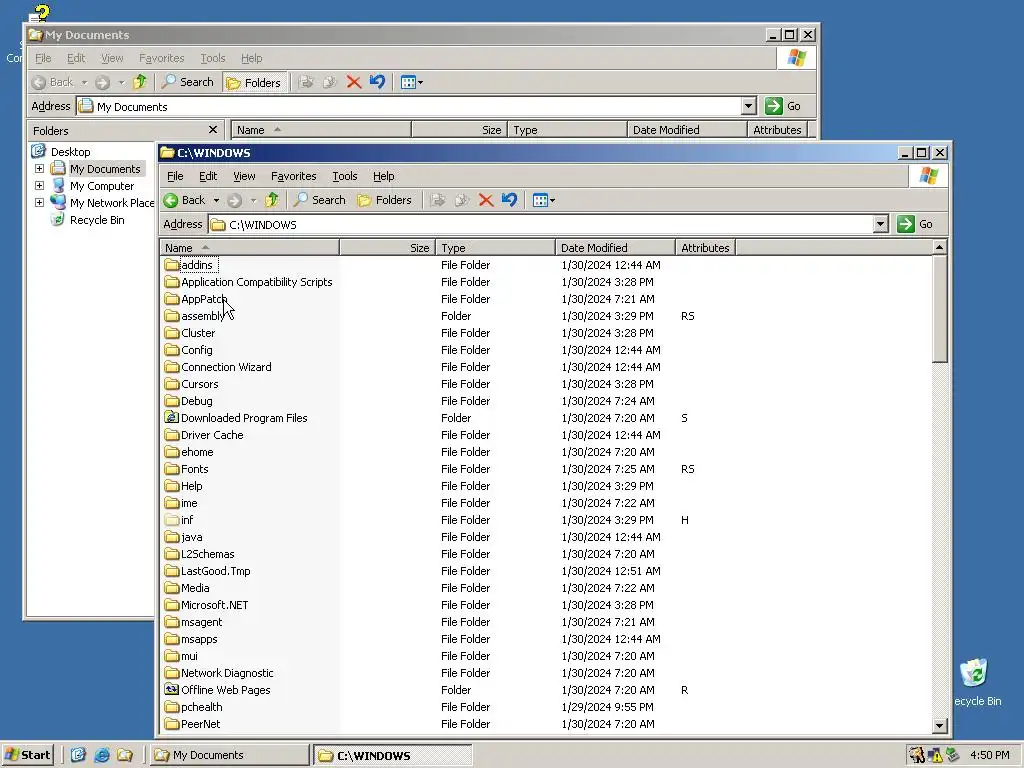Select the hidden inf folder icon
The height and width of the screenshot is (768, 1024).
click(172, 520)
